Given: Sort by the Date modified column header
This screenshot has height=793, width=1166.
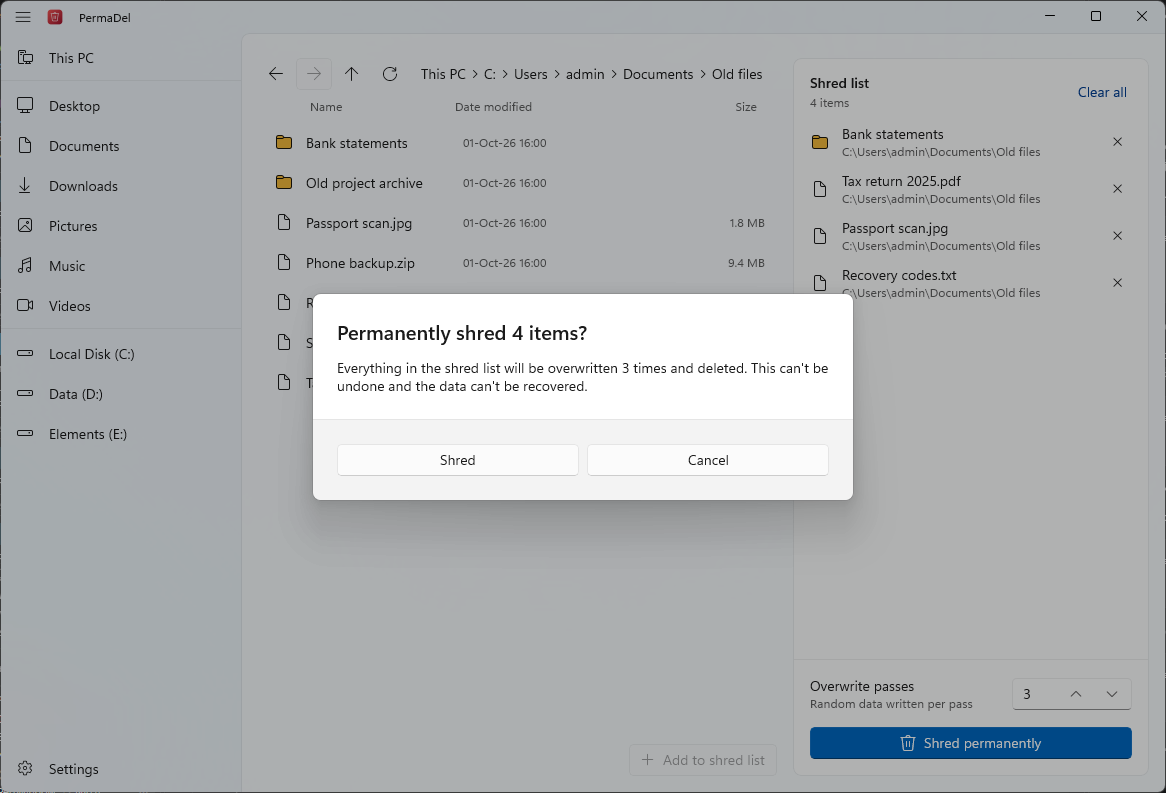Looking at the screenshot, I should (493, 107).
